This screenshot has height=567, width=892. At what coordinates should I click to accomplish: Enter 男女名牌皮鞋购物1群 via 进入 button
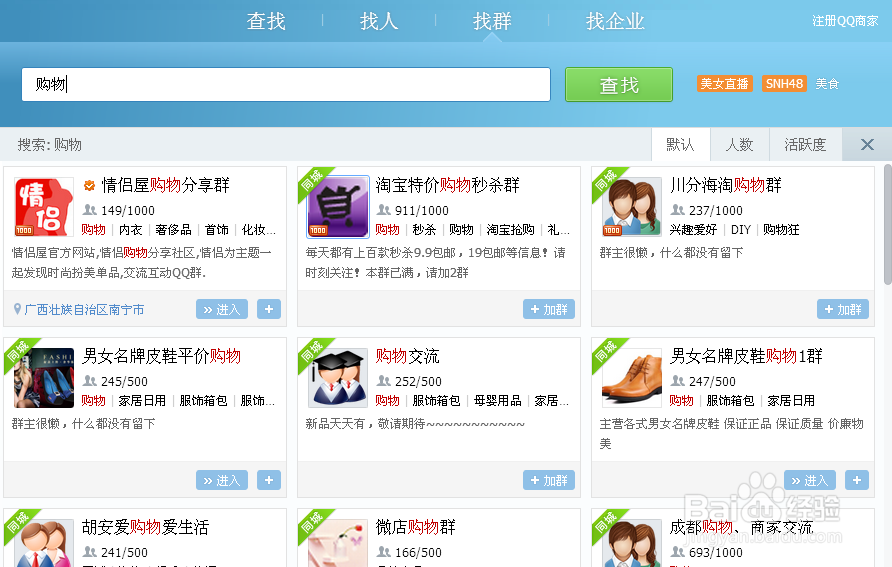810,481
